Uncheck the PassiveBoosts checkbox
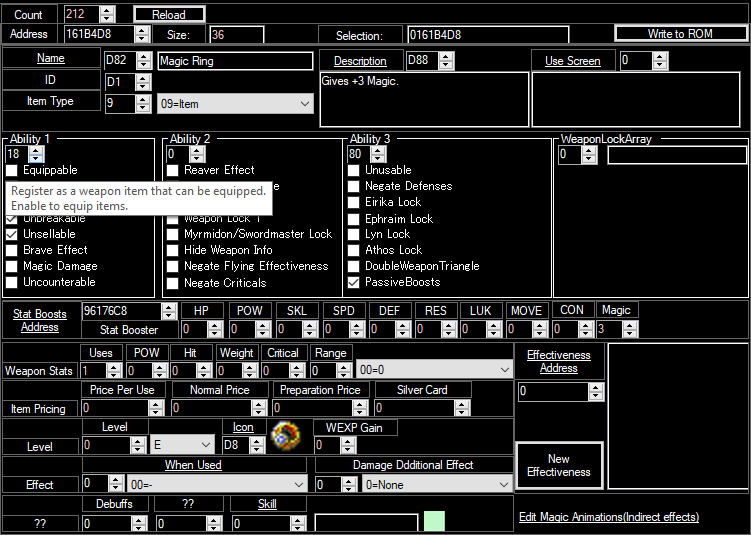The width and height of the screenshot is (751, 535). pyautogui.click(x=354, y=283)
